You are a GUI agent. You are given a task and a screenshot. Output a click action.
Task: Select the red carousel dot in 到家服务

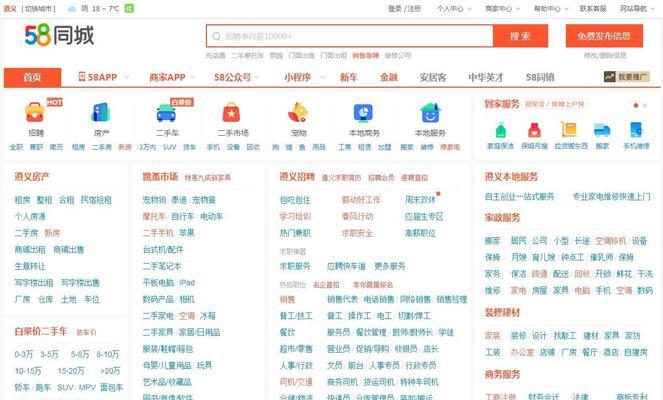(636, 105)
